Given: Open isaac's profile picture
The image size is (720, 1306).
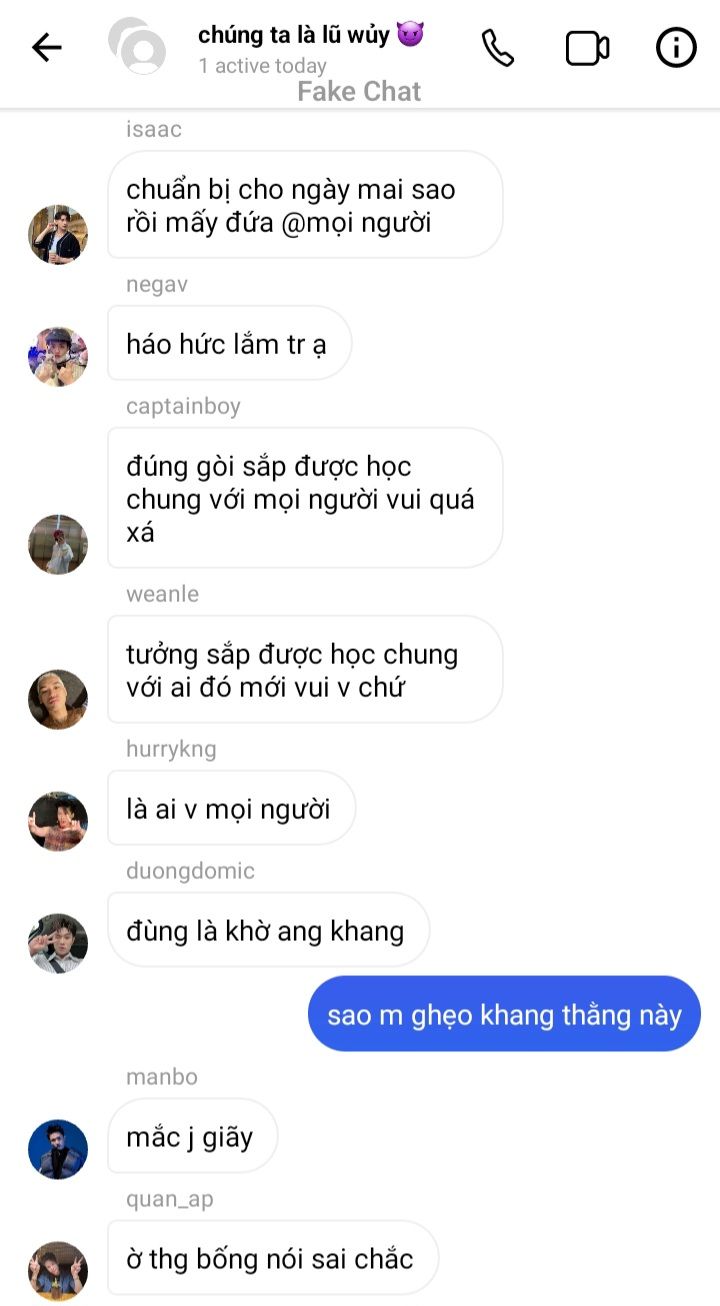Looking at the screenshot, I should point(58,235).
